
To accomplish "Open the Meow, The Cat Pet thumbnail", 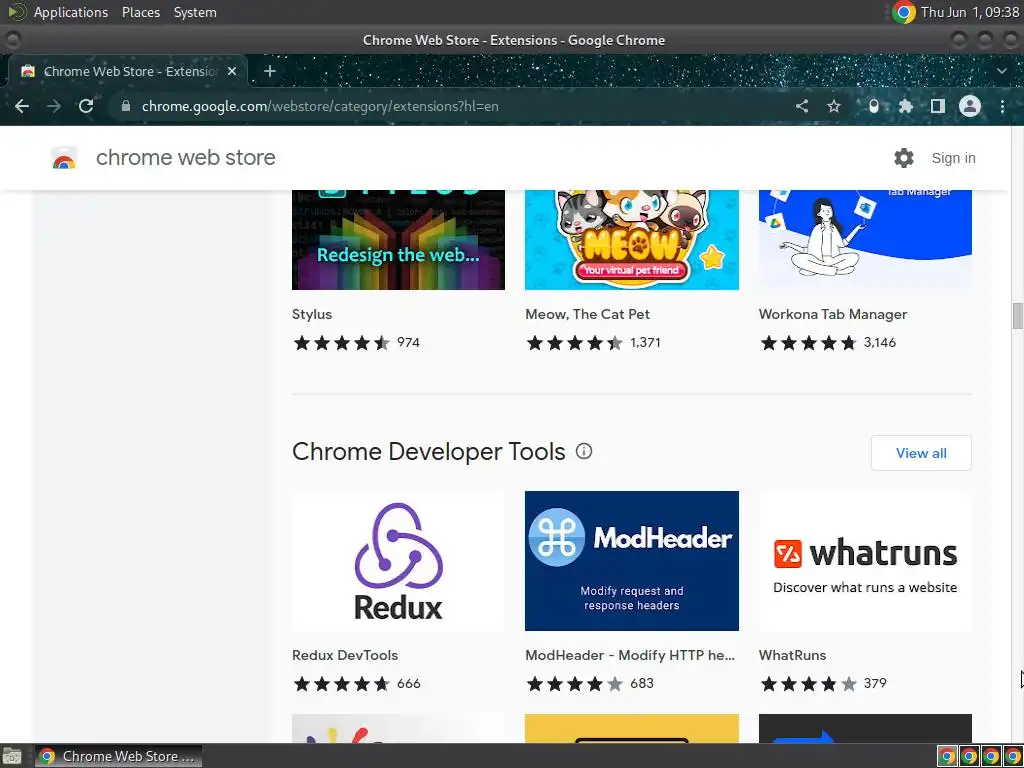I will 632,240.
